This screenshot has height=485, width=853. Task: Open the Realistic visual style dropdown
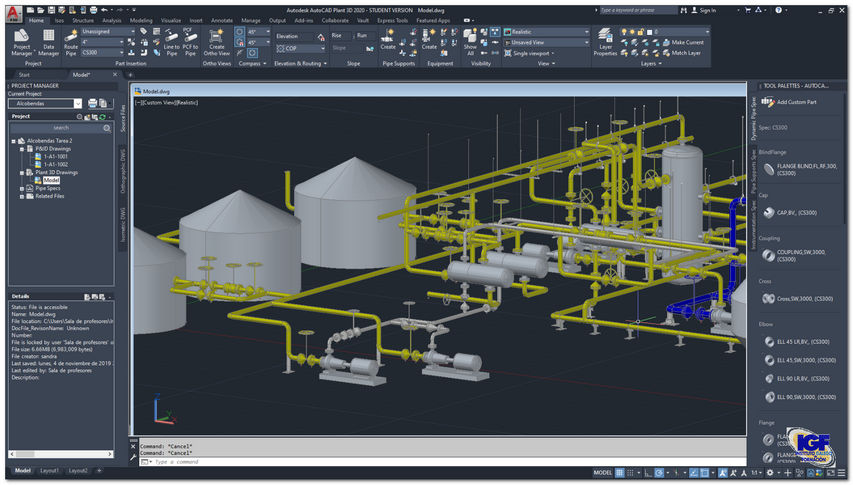click(546, 31)
